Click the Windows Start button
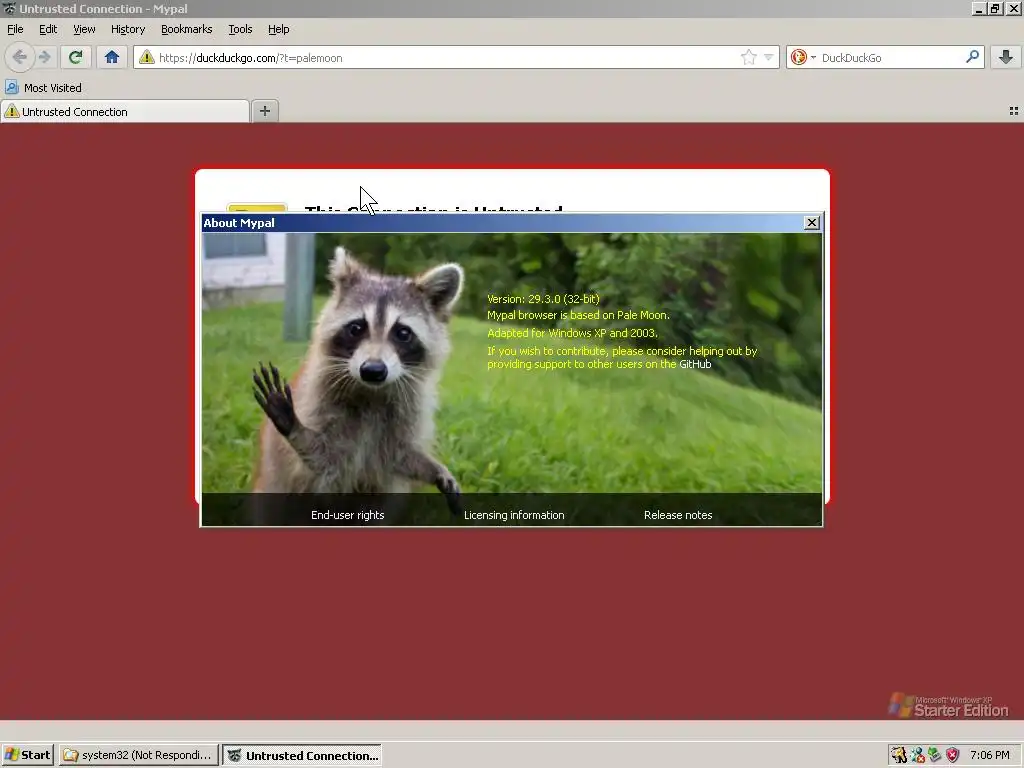The height and width of the screenshot is (768, 1024). [x=28, y=756]
